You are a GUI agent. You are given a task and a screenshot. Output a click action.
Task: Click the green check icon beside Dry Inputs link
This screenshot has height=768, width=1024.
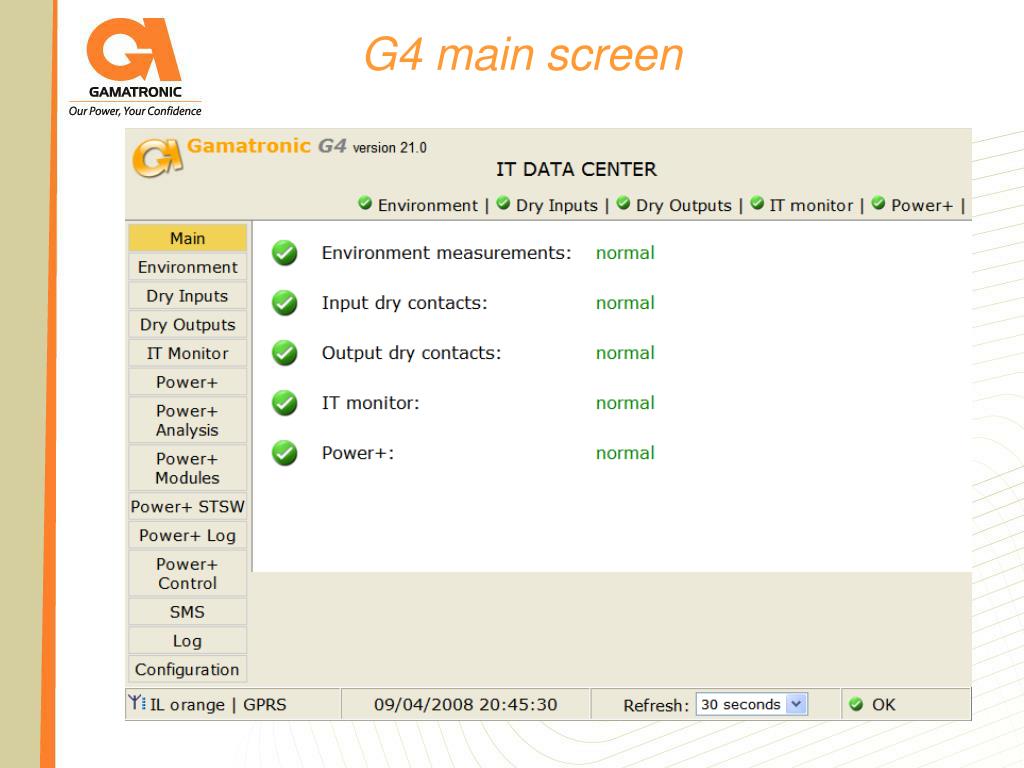503,203
